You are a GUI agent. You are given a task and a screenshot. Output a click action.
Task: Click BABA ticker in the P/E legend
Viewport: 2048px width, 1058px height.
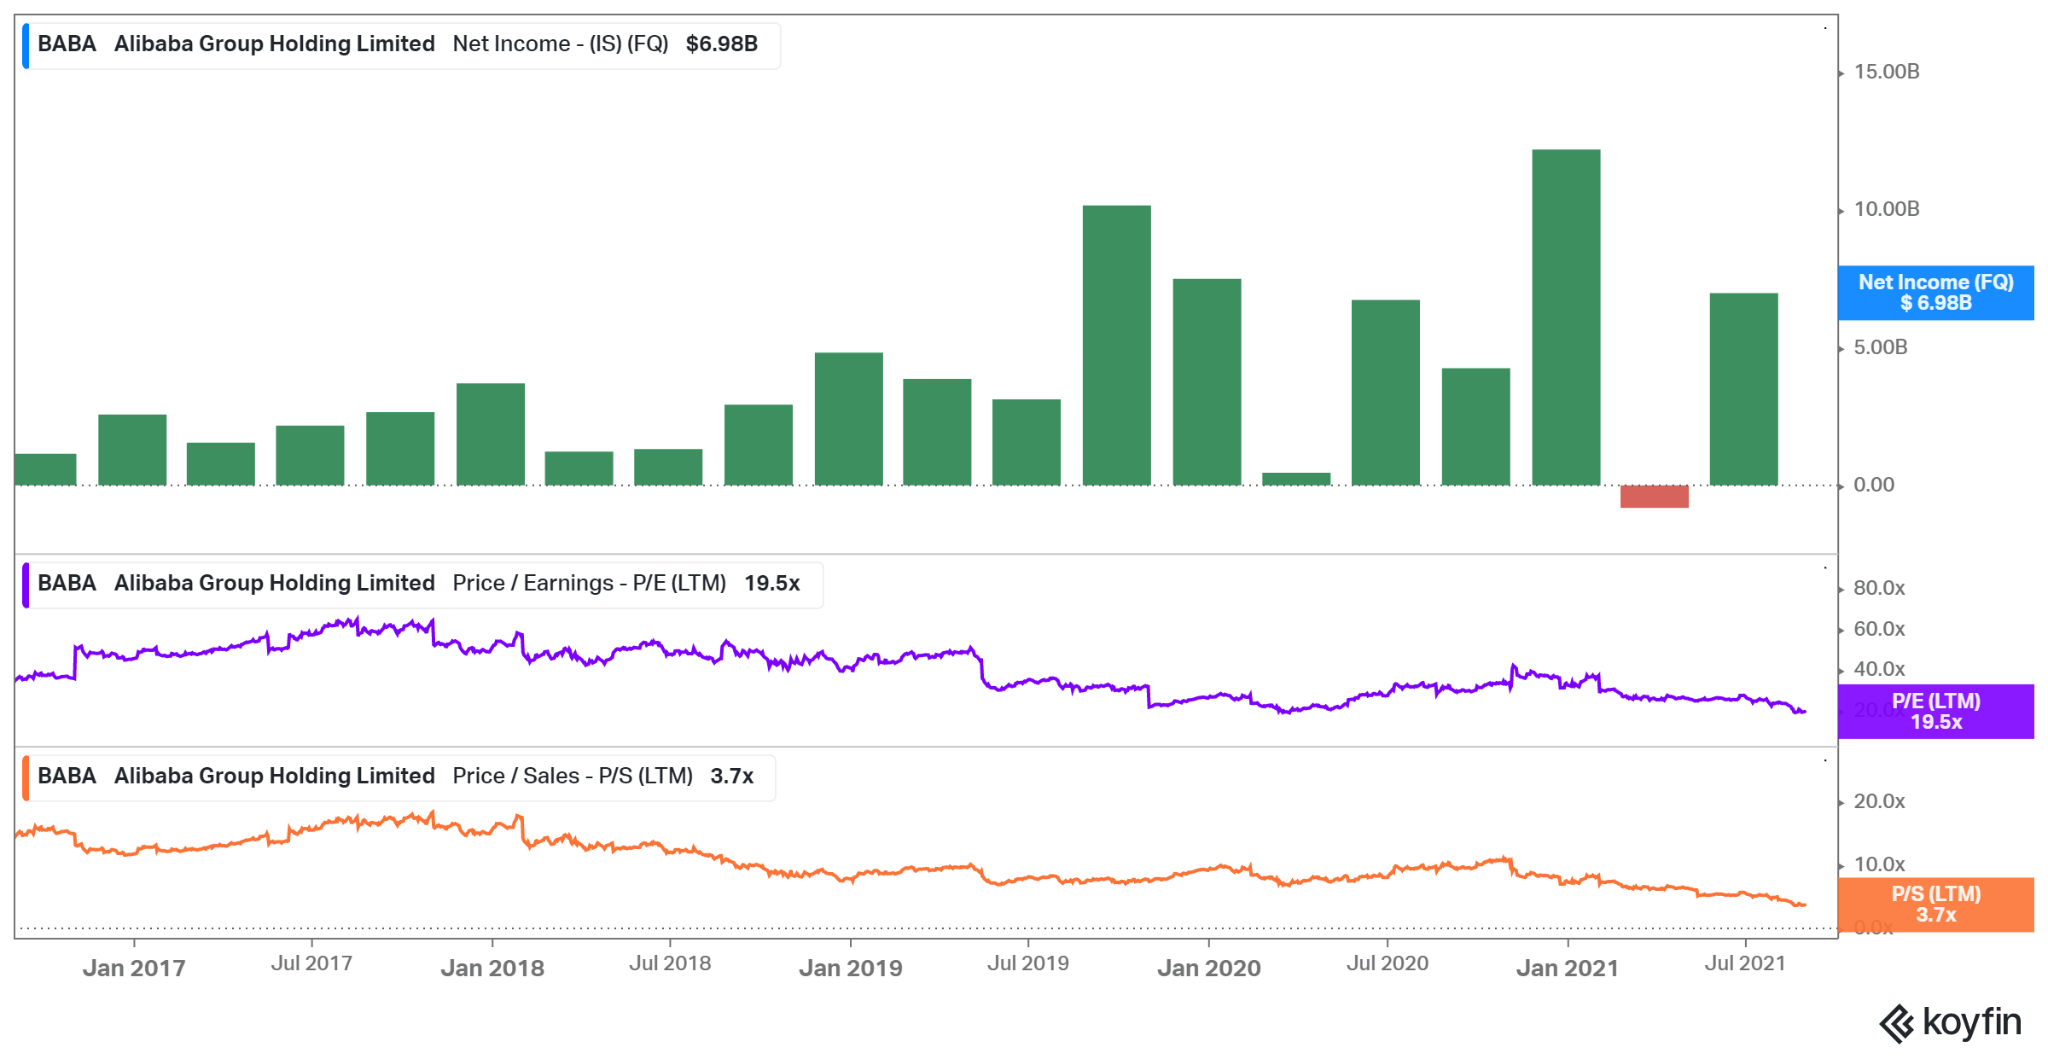pos(67,583)
